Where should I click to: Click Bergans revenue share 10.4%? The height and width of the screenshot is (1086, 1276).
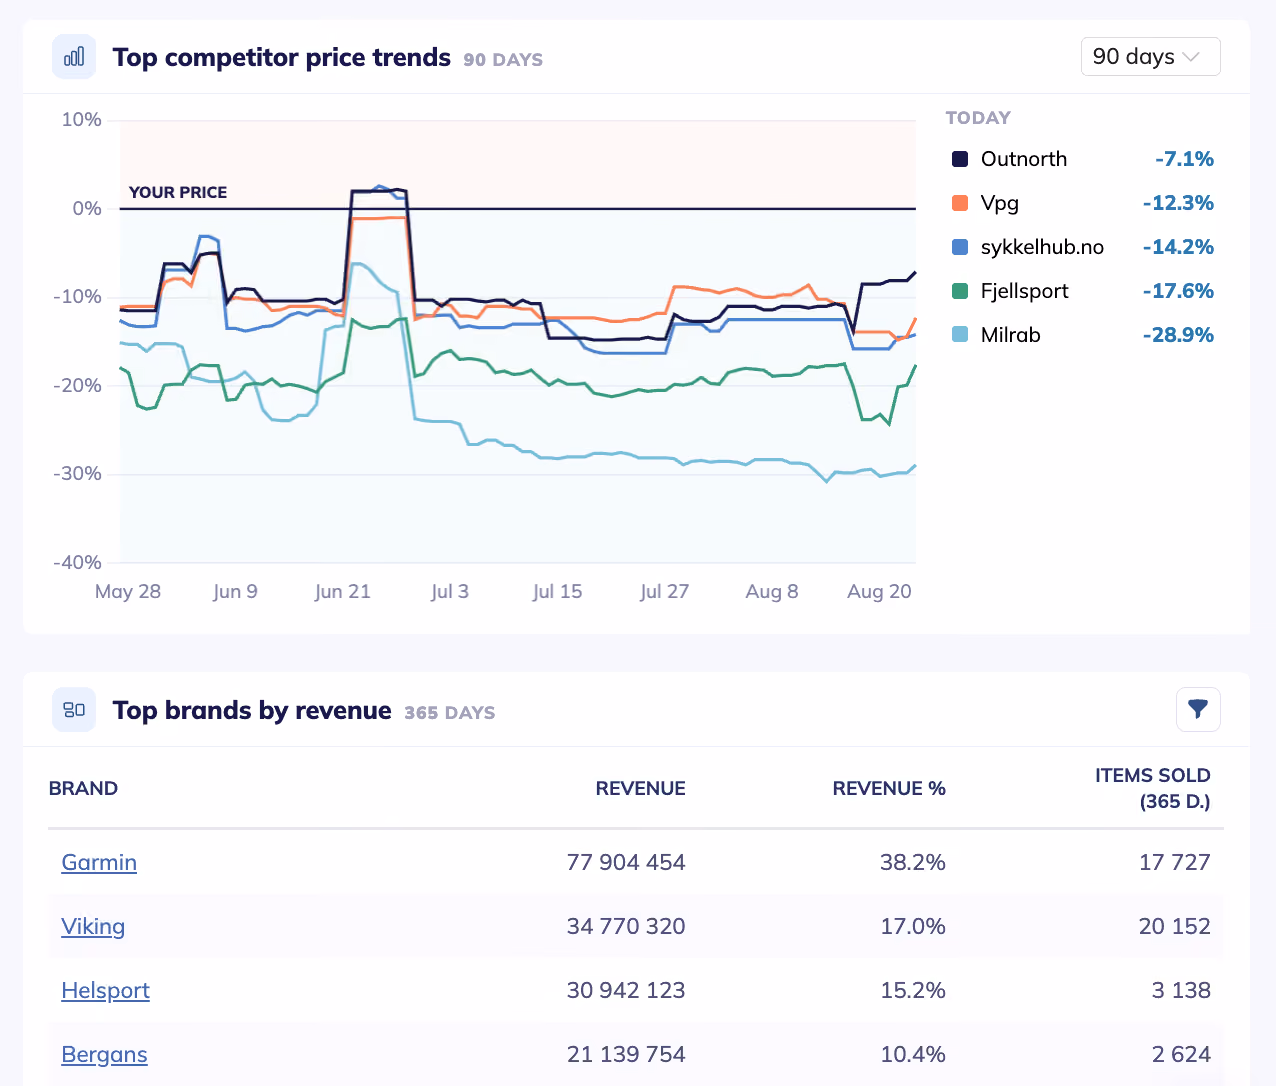click(913, 1054)
